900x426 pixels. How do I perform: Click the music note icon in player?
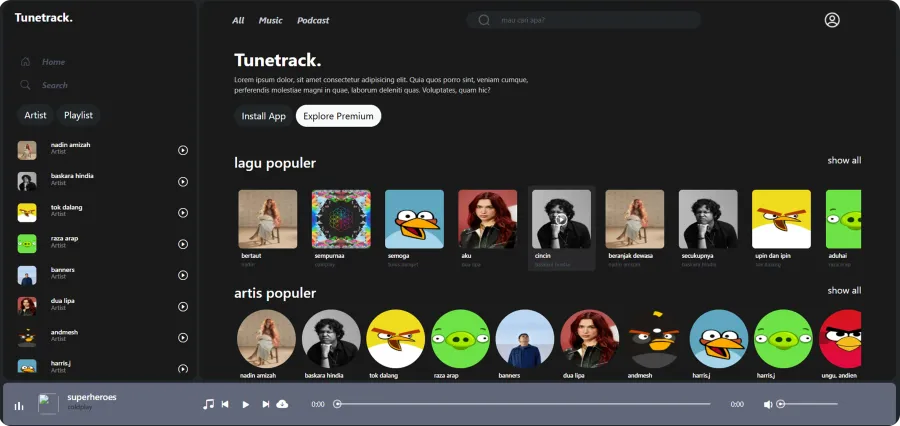point(208,404)
